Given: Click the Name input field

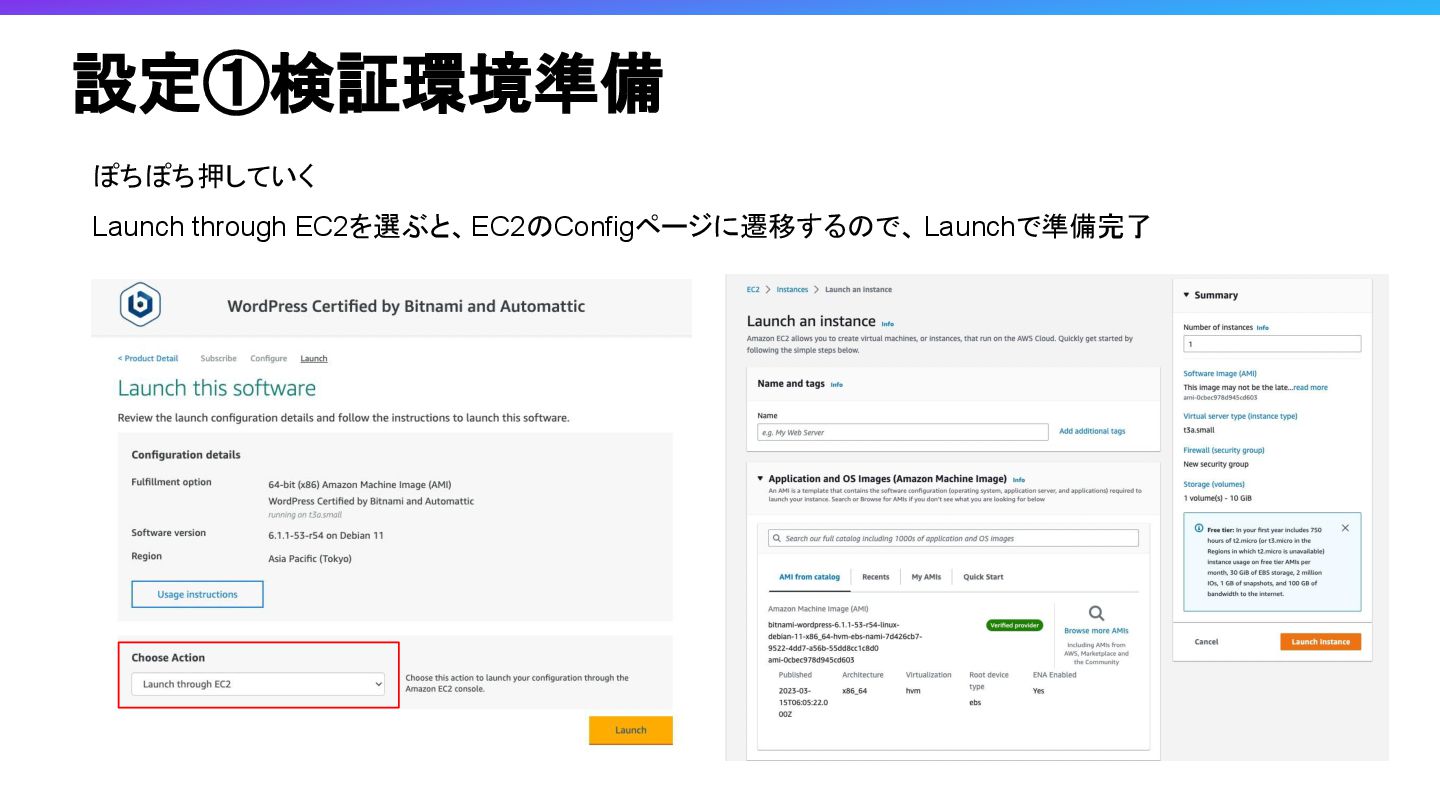Looking at the screenshot, I should click(903, 432).
